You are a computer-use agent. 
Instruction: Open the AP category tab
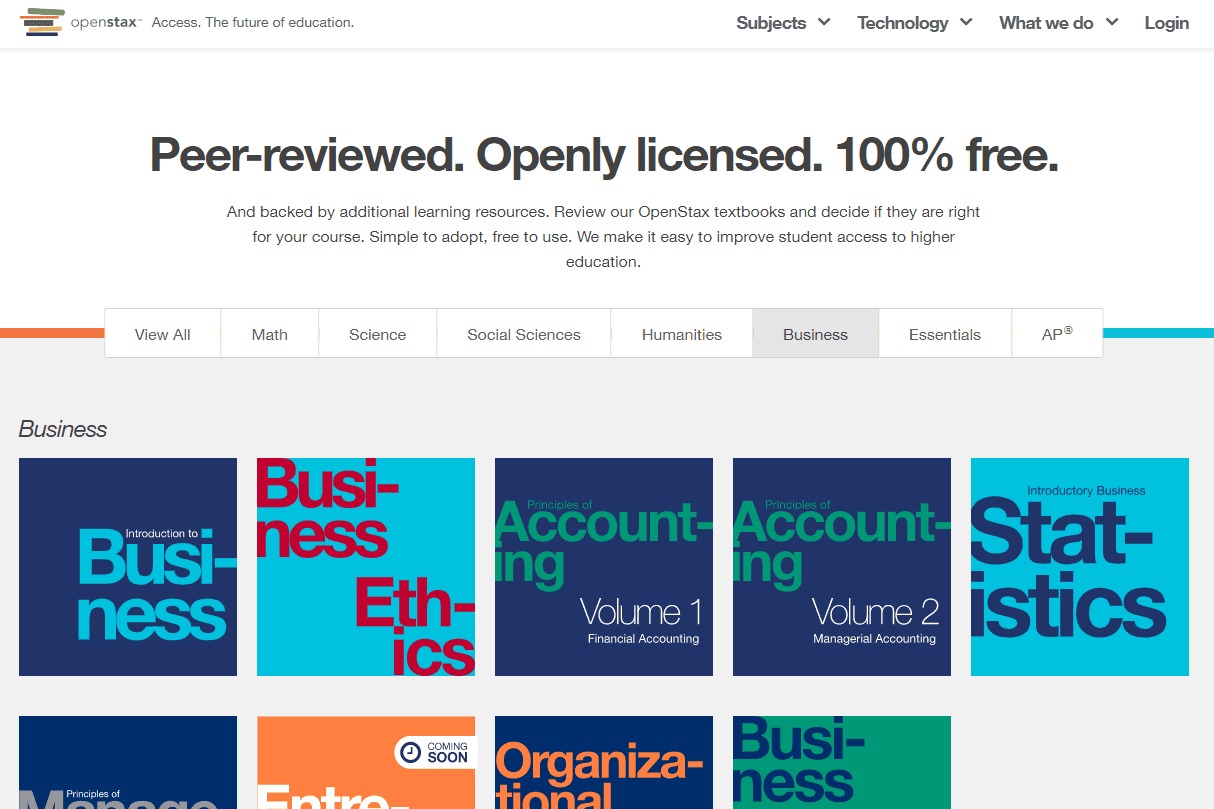(1057, 333)
